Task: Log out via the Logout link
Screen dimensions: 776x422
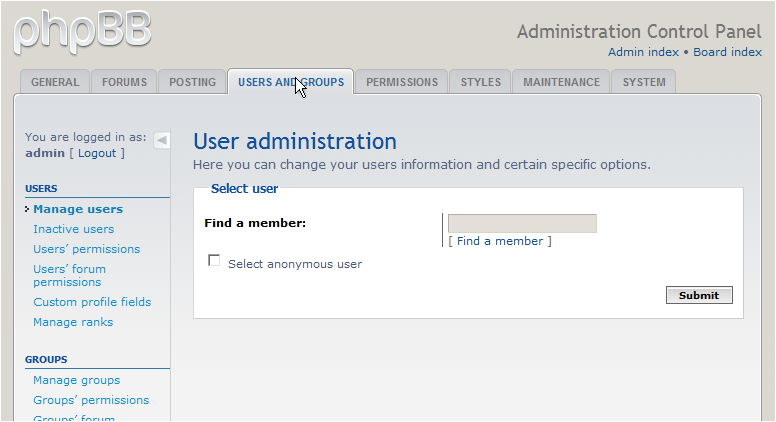Action: 97,153
